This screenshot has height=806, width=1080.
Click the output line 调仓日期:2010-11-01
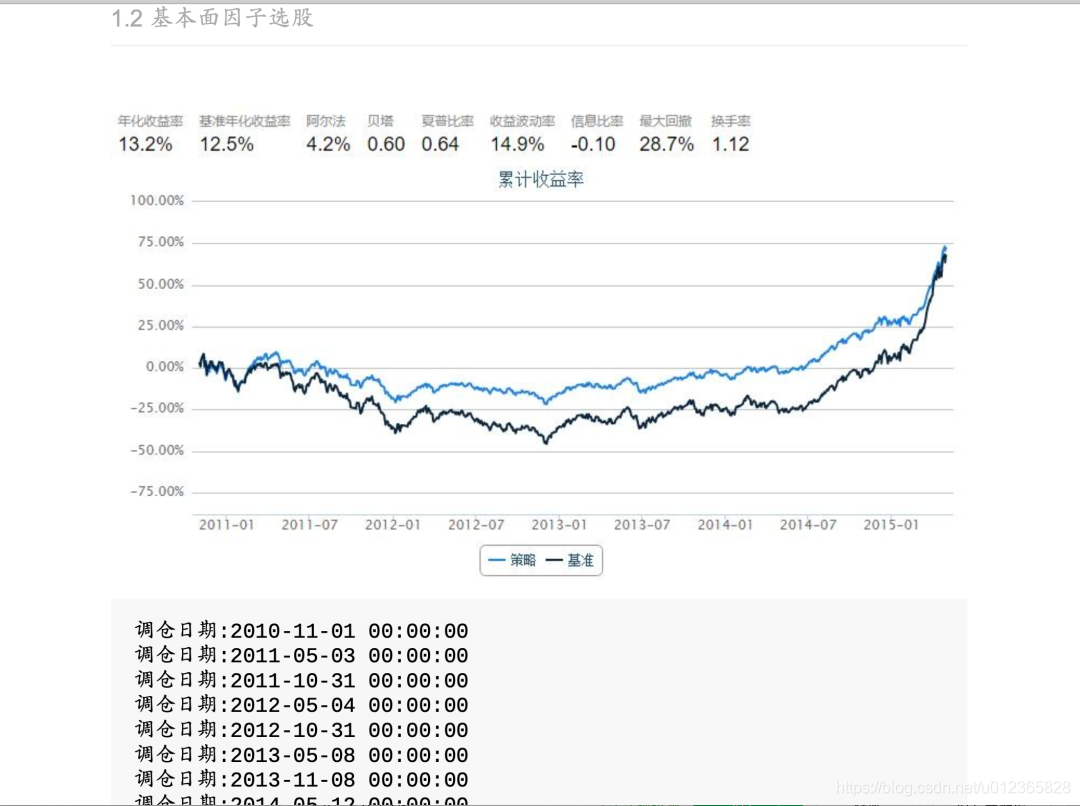pos(302,631)
